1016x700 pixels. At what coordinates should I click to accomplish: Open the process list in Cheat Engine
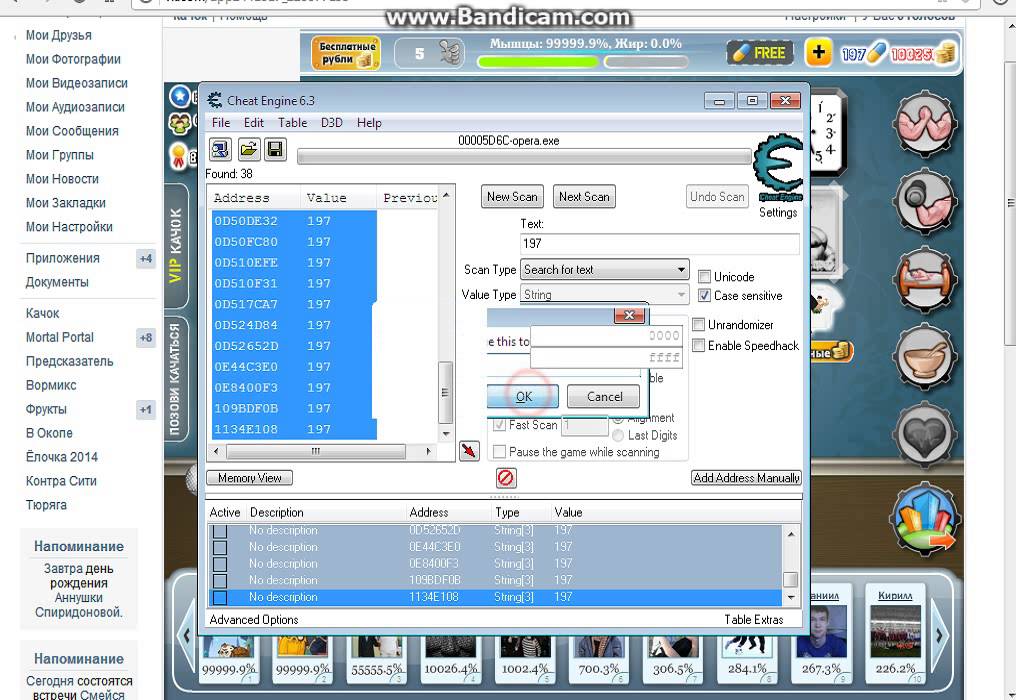[x=220, y=150]
